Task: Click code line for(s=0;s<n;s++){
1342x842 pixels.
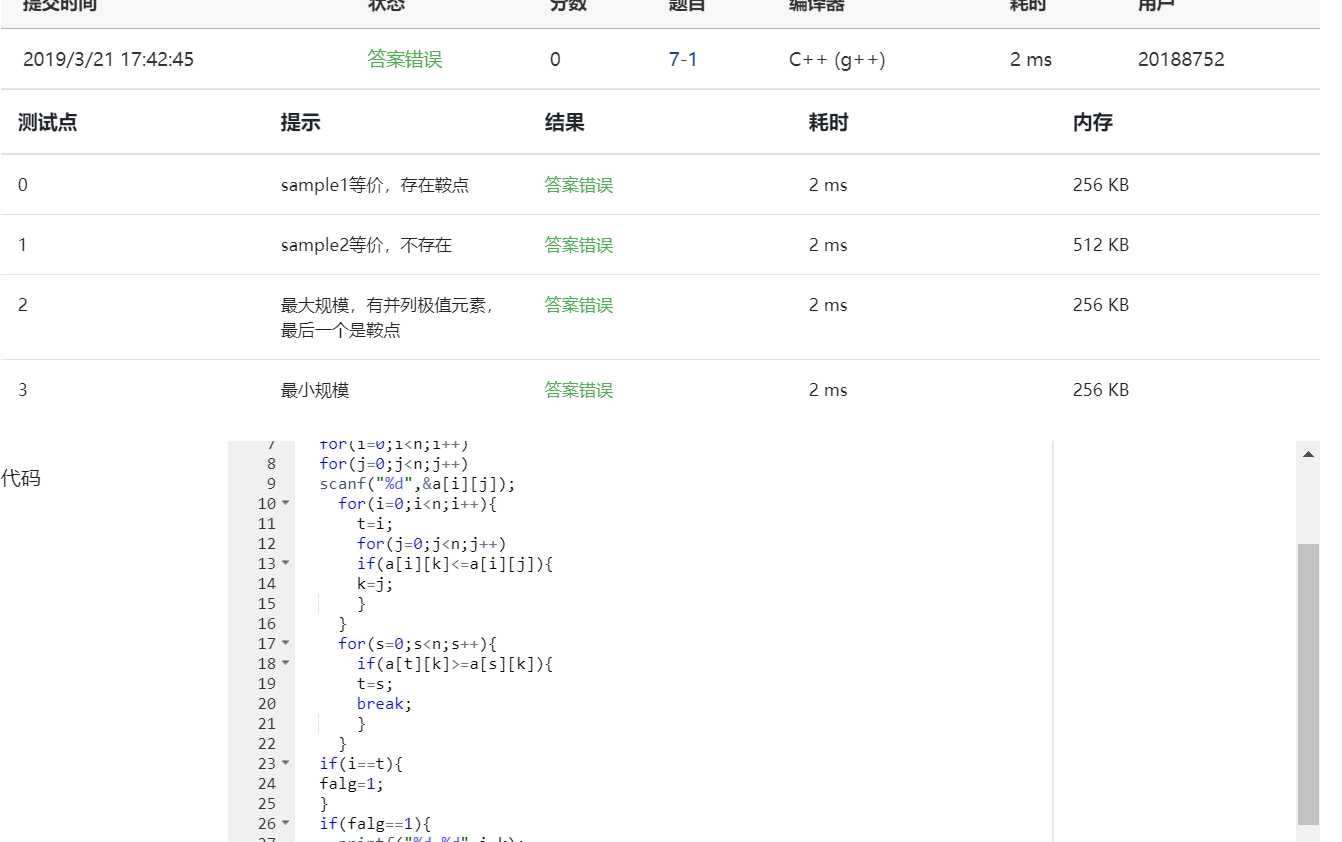Action: 417,643
